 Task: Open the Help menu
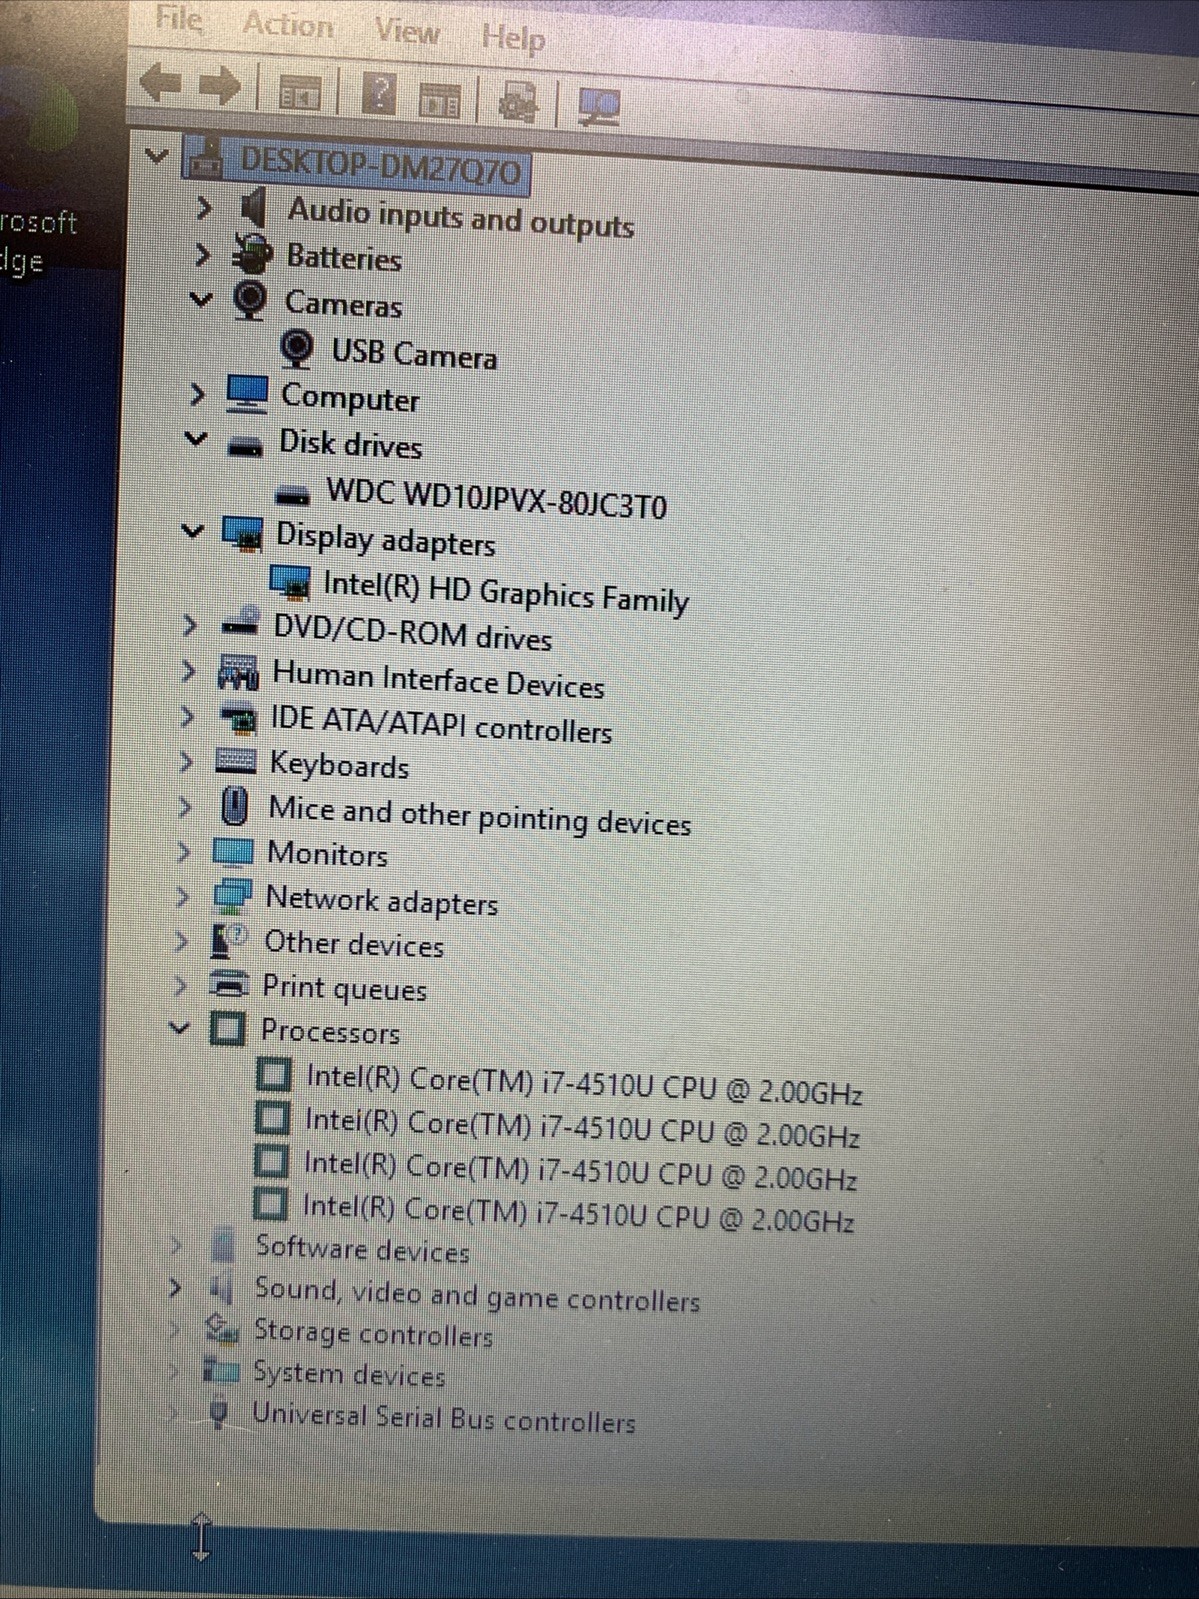513,39
